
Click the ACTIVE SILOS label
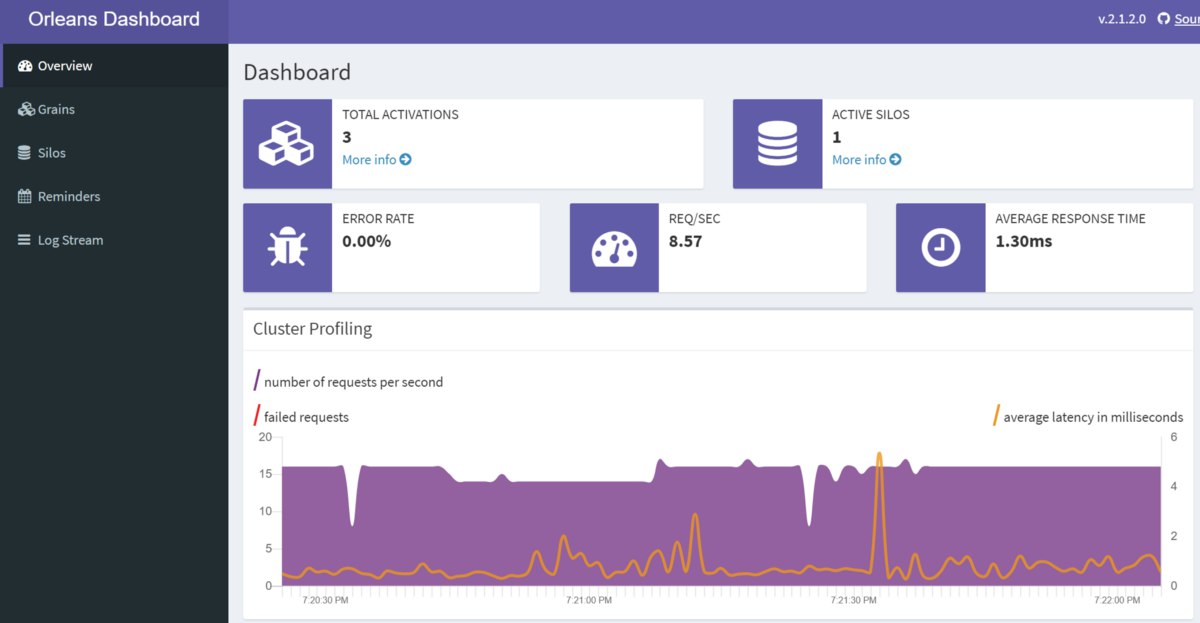tap(871, 115)
